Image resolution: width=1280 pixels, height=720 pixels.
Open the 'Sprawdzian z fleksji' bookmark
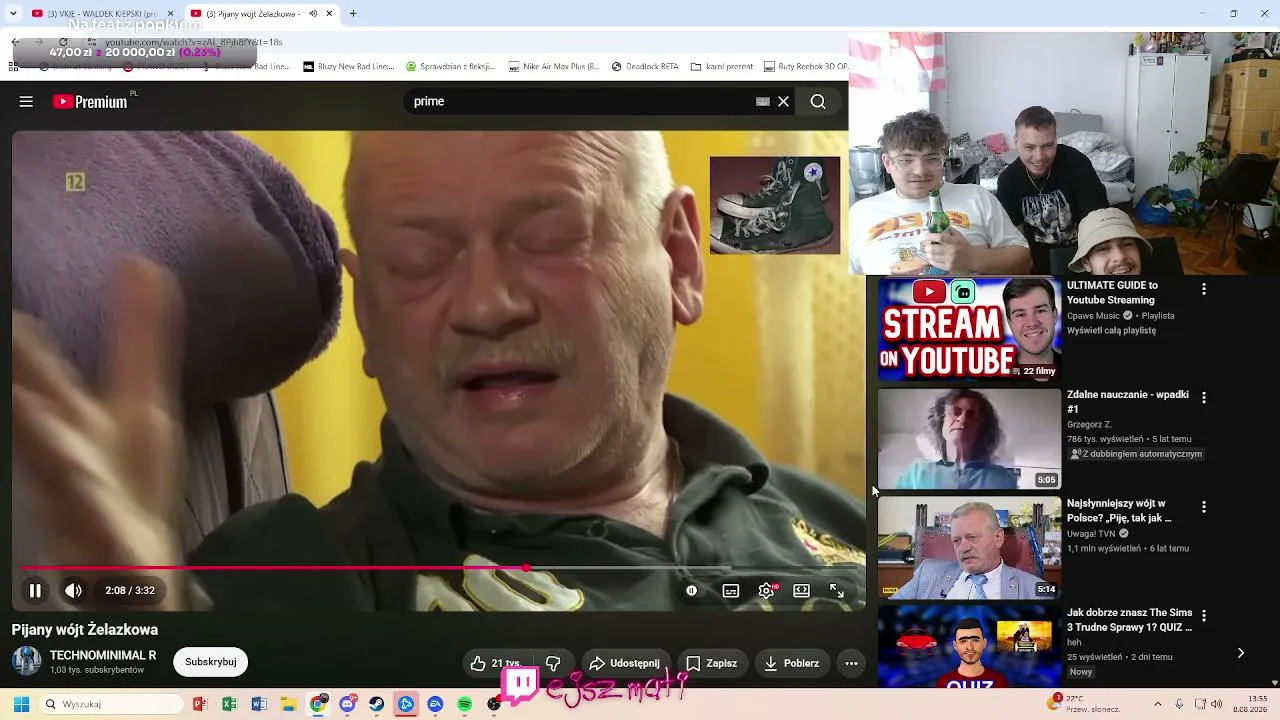tap(451, 67)
